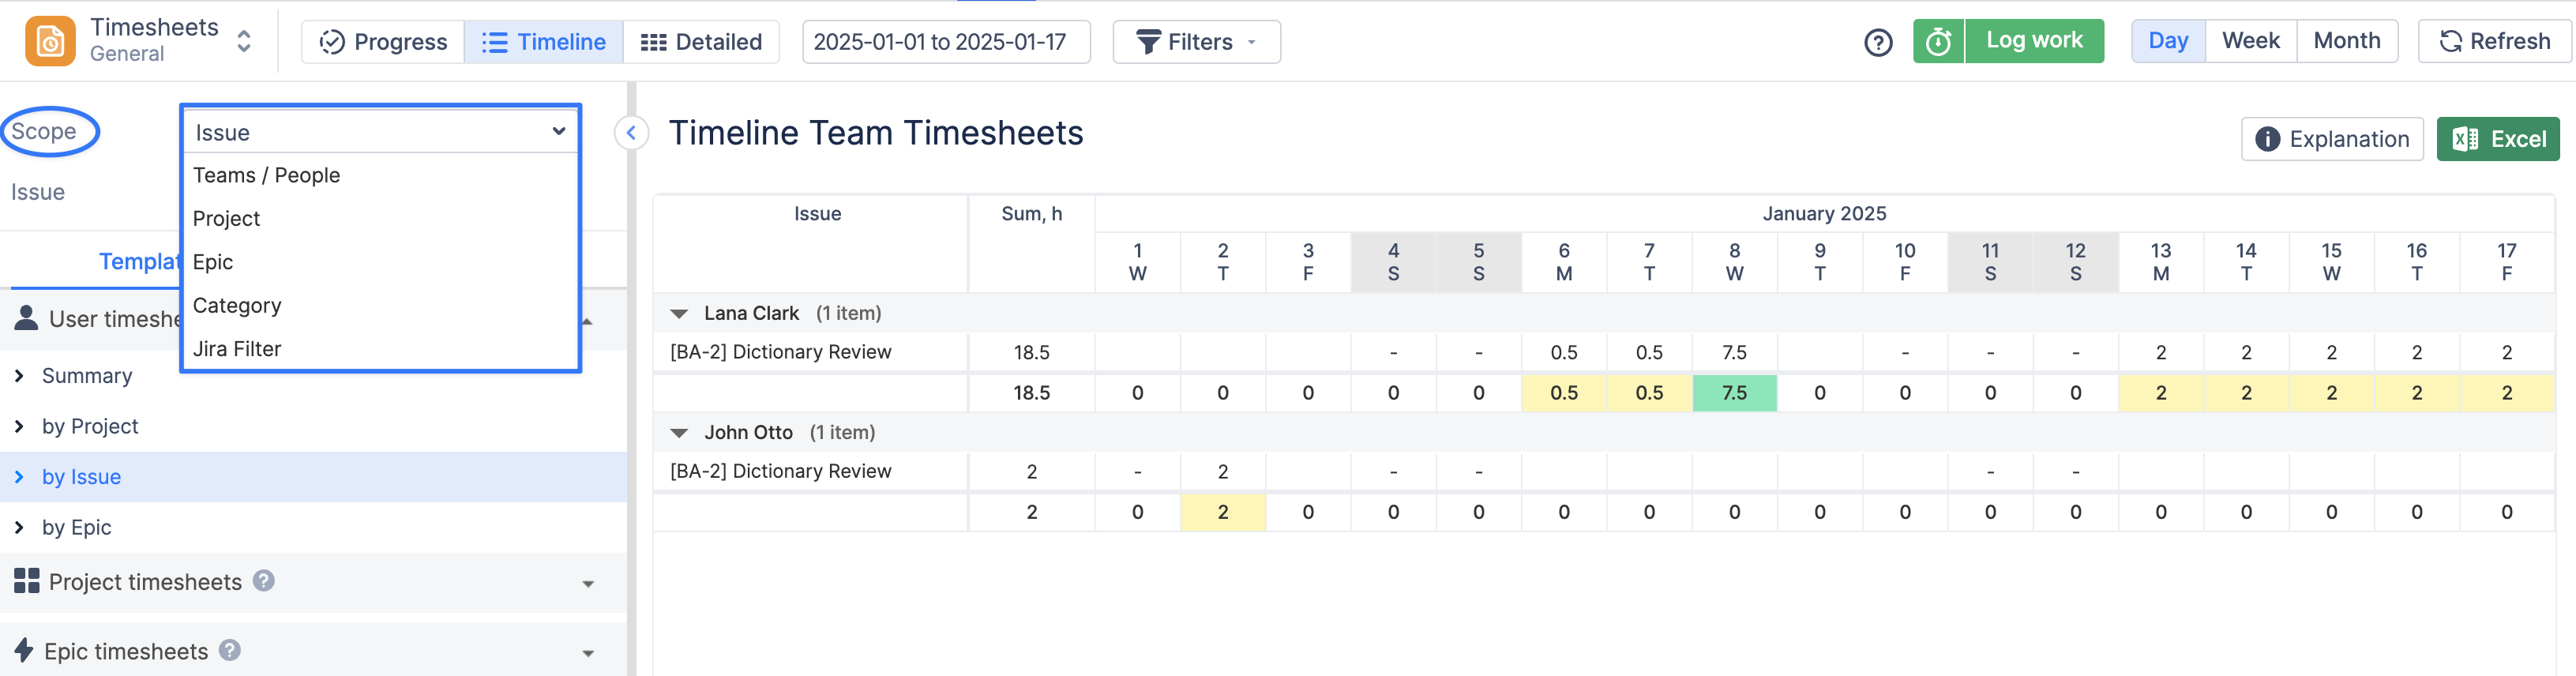
Task: Switch to Week view
Action: (2250, 41)
